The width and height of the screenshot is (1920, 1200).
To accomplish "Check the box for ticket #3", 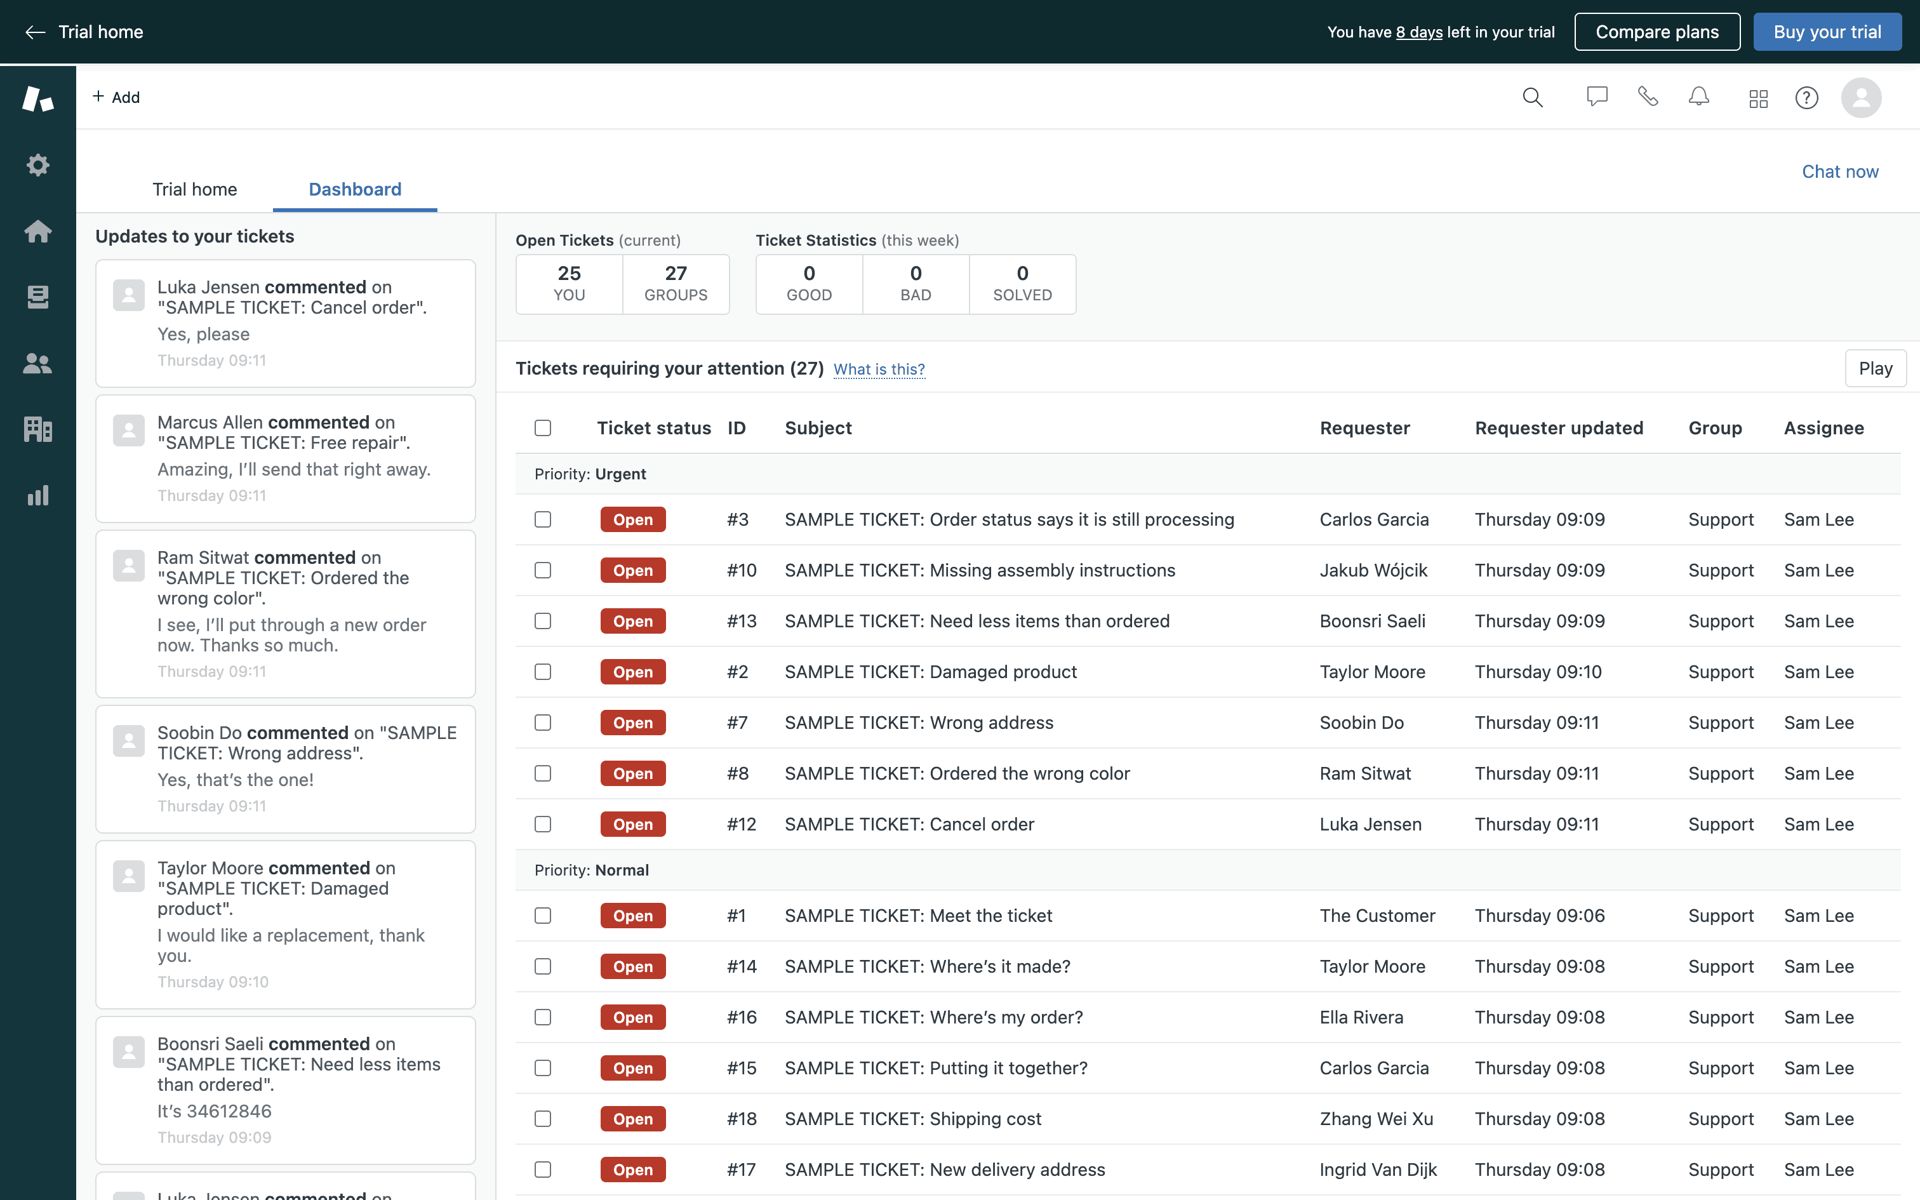I will (x=543, y=519).
